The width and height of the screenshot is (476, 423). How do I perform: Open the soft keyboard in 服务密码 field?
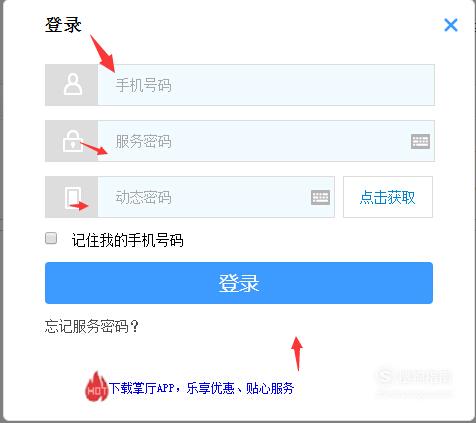(420, 141)
